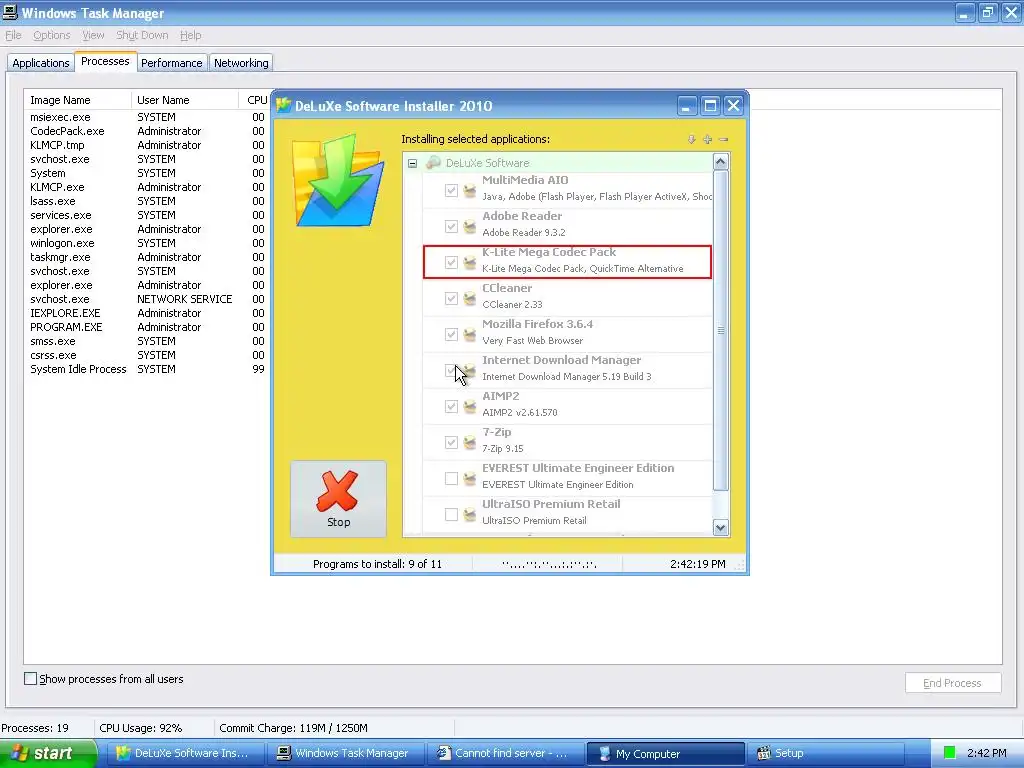This screenshot has width=1024, height=768.
Task: Click the package icon beside CCleaner
Action: 470,298
